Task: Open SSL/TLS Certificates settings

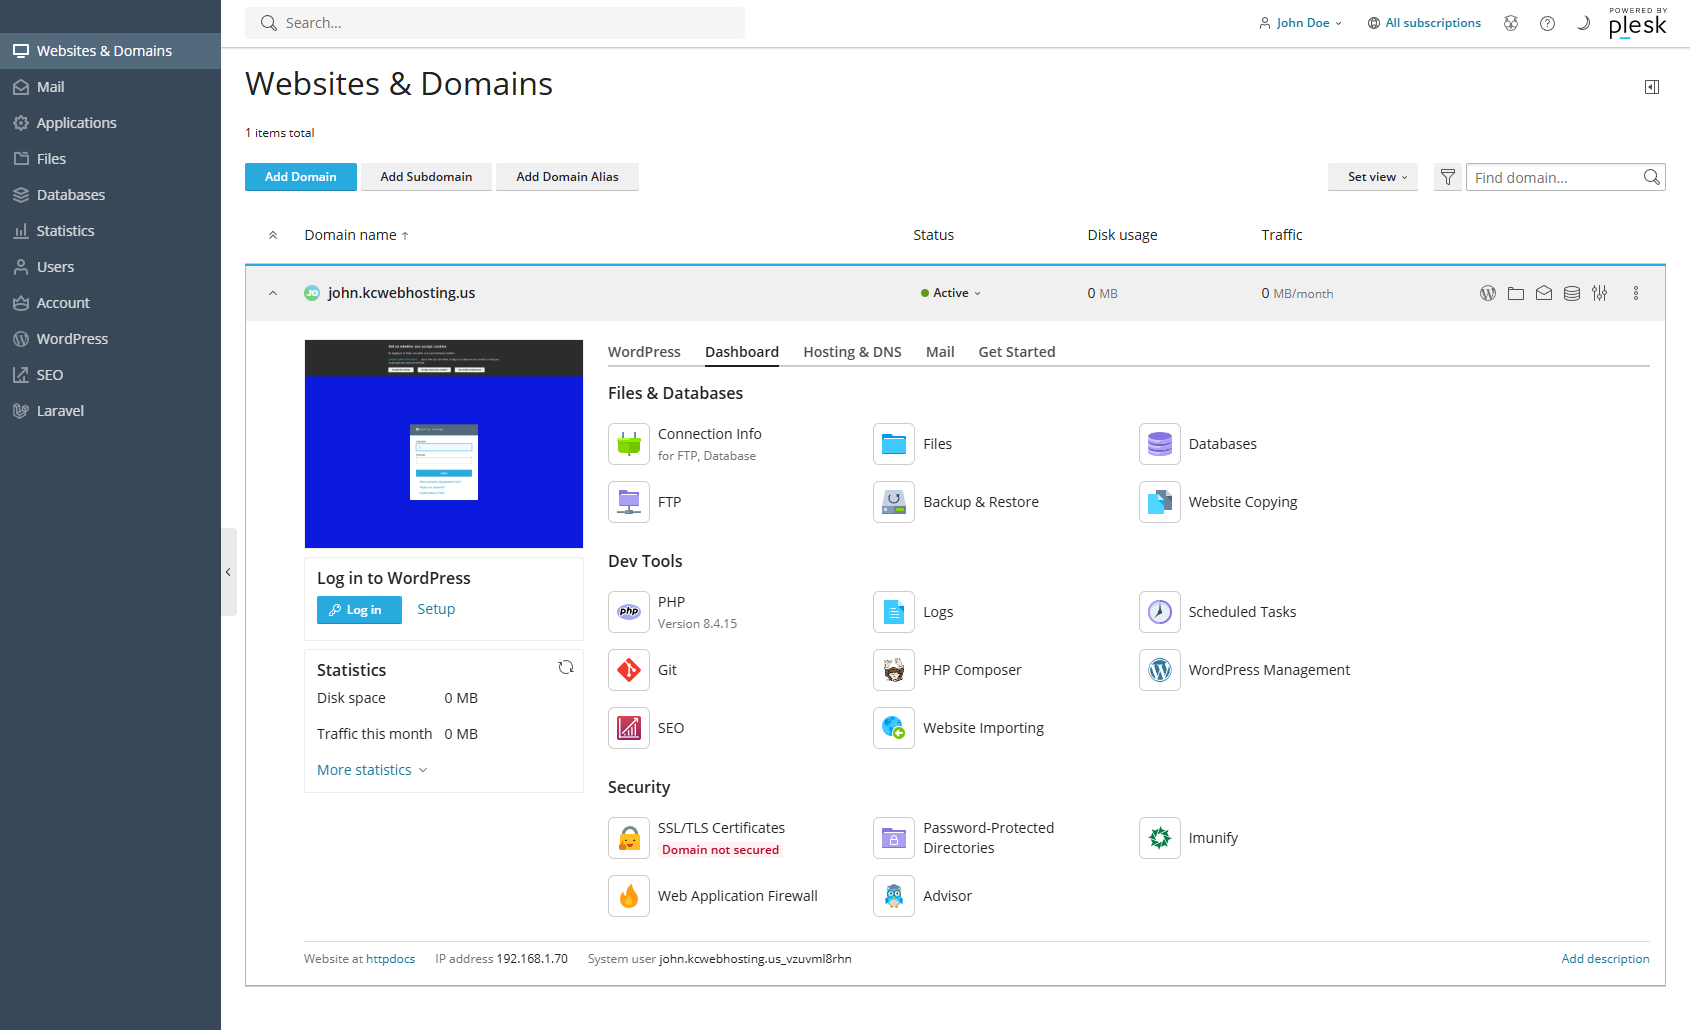Action: tap(721, 827)
